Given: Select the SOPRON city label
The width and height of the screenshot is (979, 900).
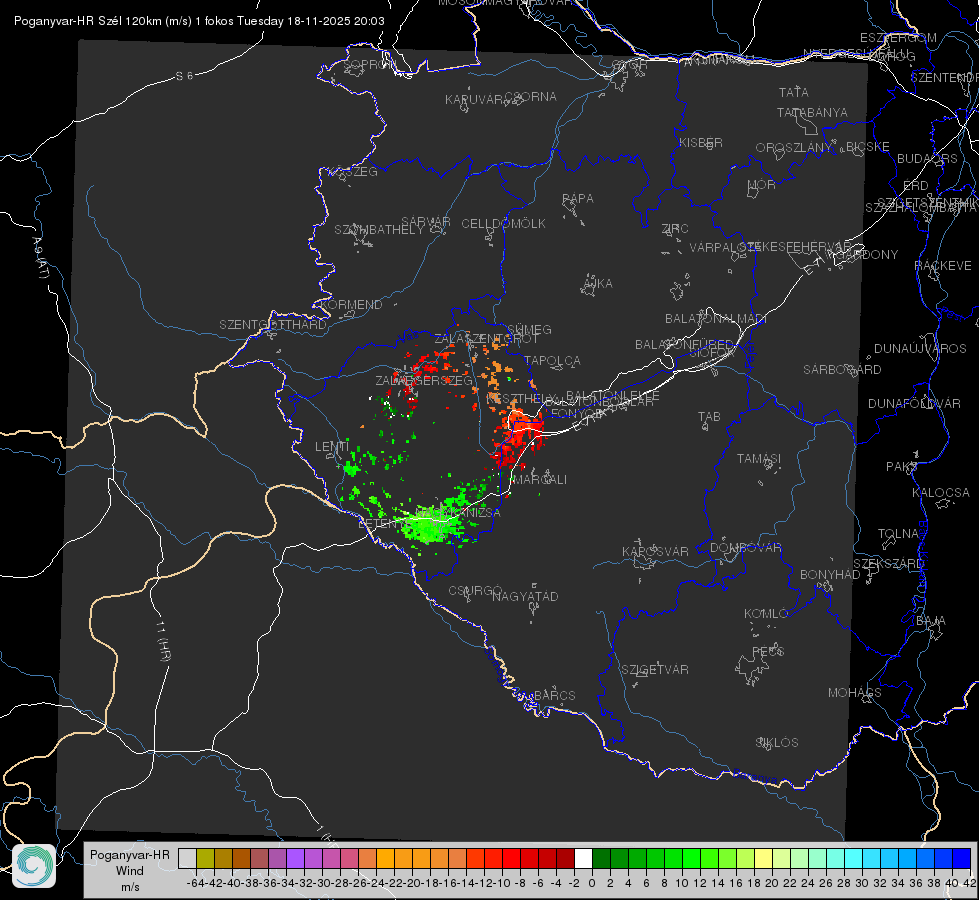Looking at the screenshot, I should [x=369, y=64].
